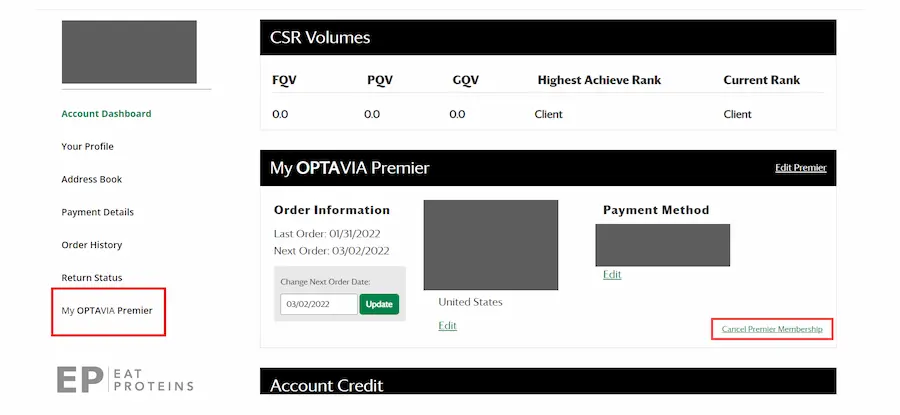The image size is (900, 415).
Task: Edit the United States shipping address
Action: 447,325
